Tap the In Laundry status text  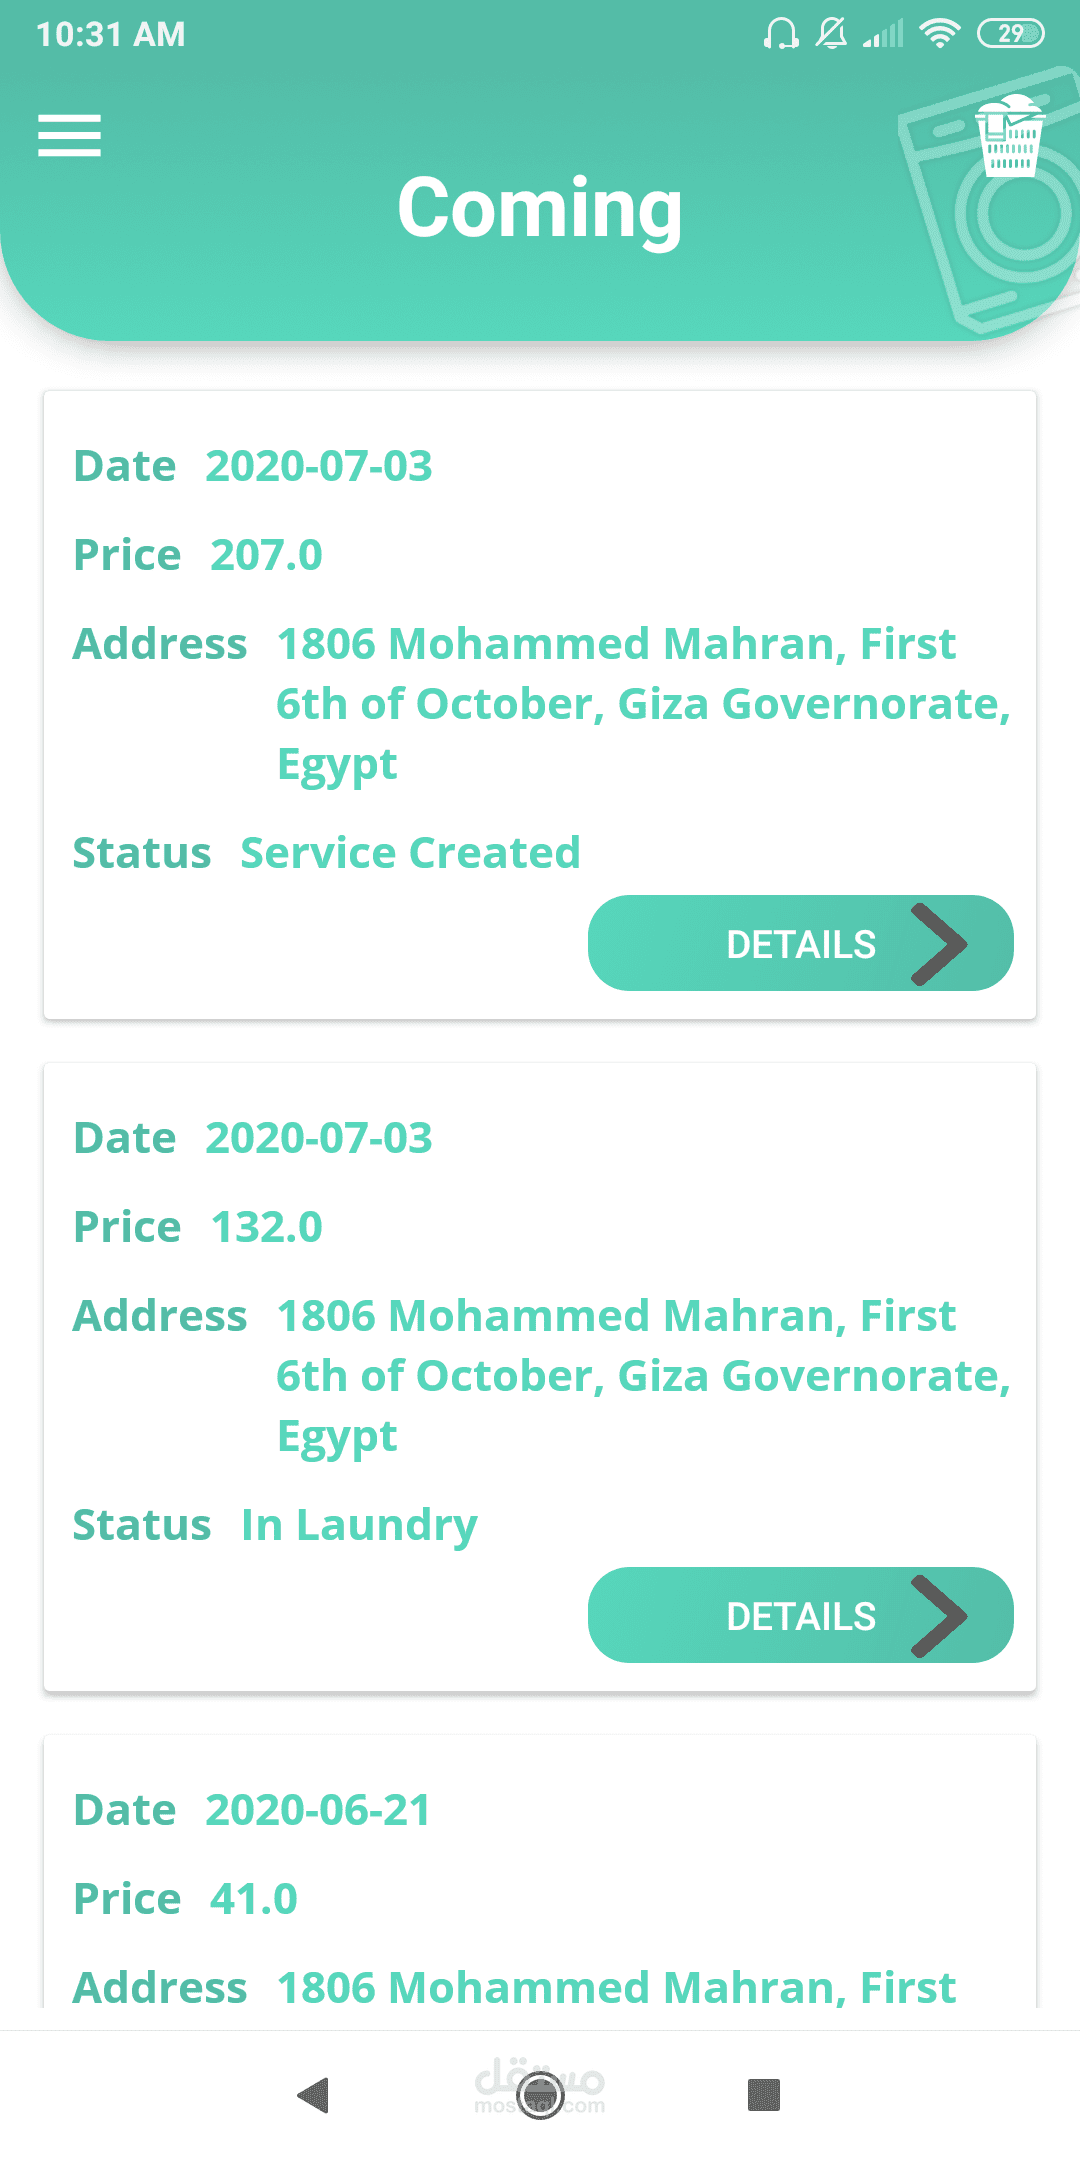359,1526
